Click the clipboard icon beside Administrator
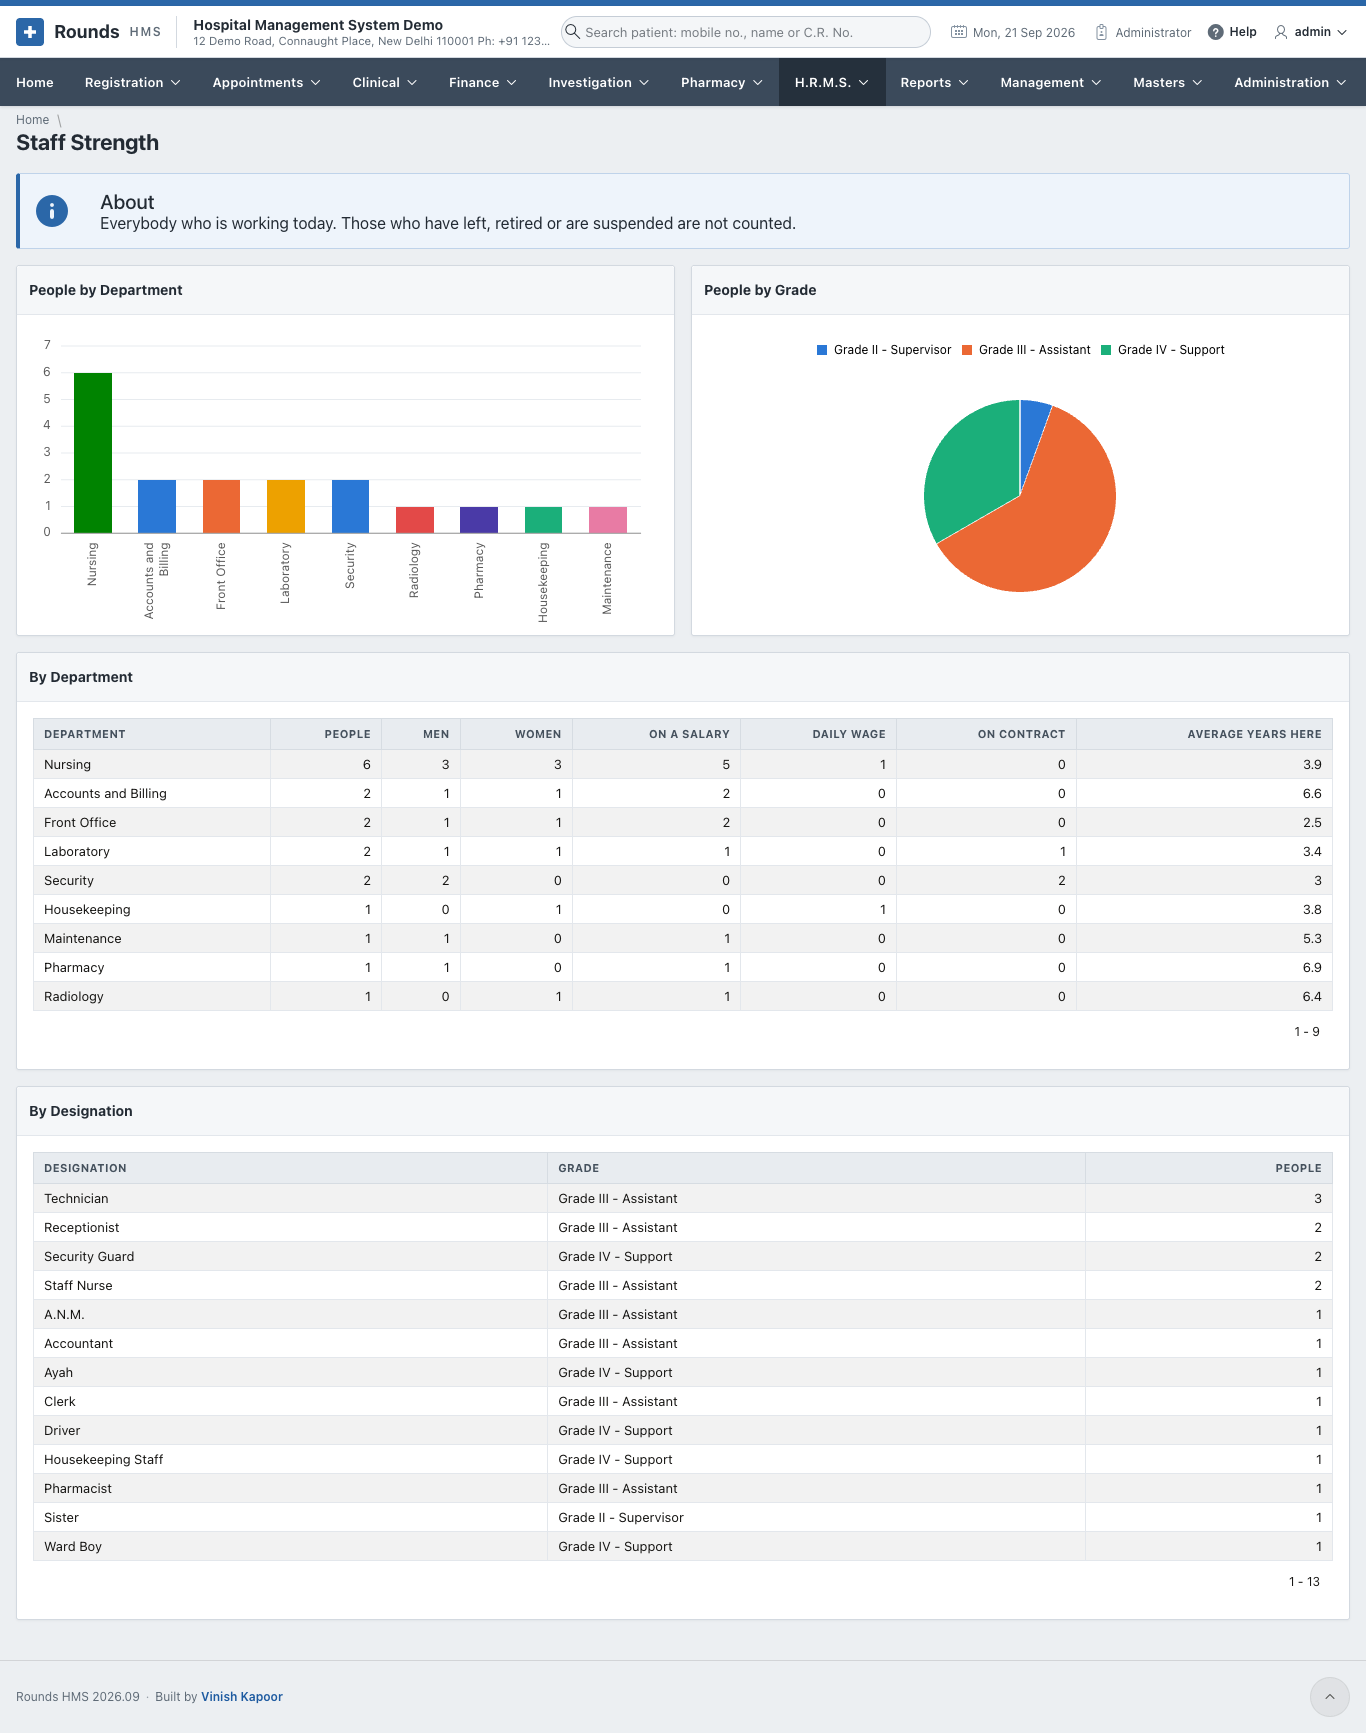 tap(1101, 32)
